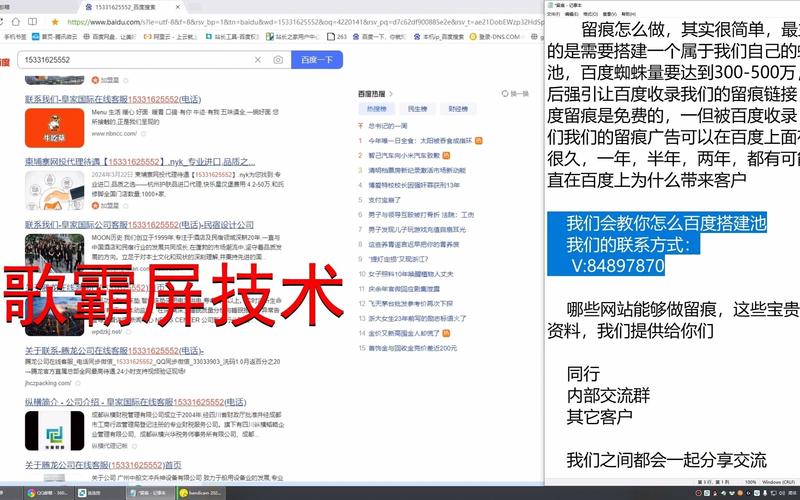Clear the Baidu search box with X
Viewport: 800px width, 500px height.
pos(258,60)
